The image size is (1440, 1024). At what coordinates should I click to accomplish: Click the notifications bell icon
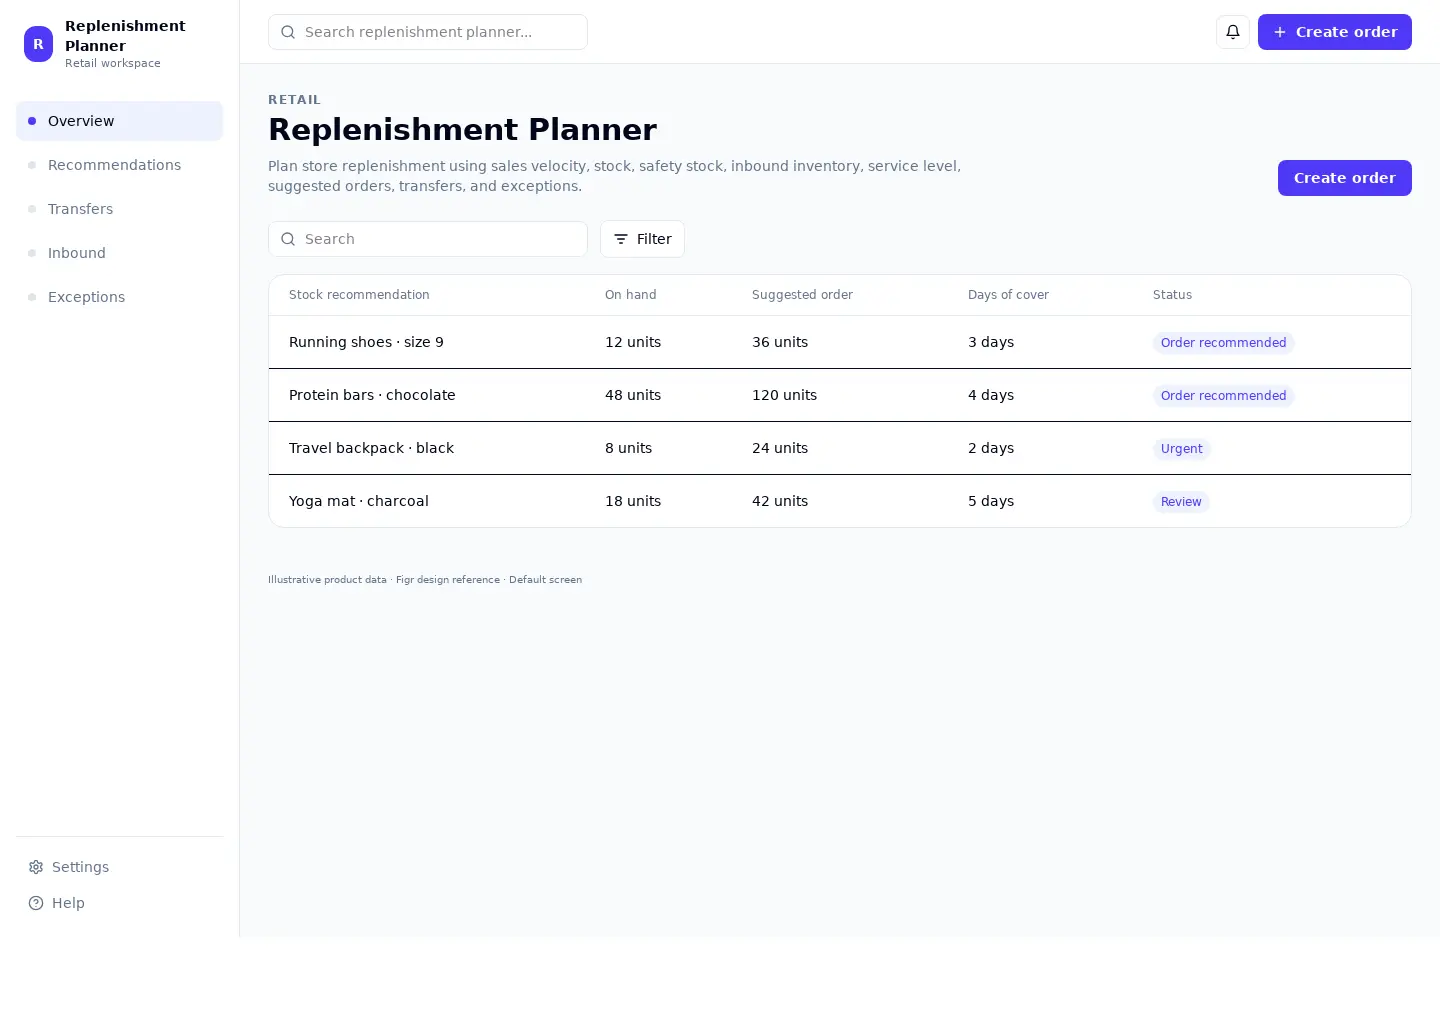tap(1233, 32)
